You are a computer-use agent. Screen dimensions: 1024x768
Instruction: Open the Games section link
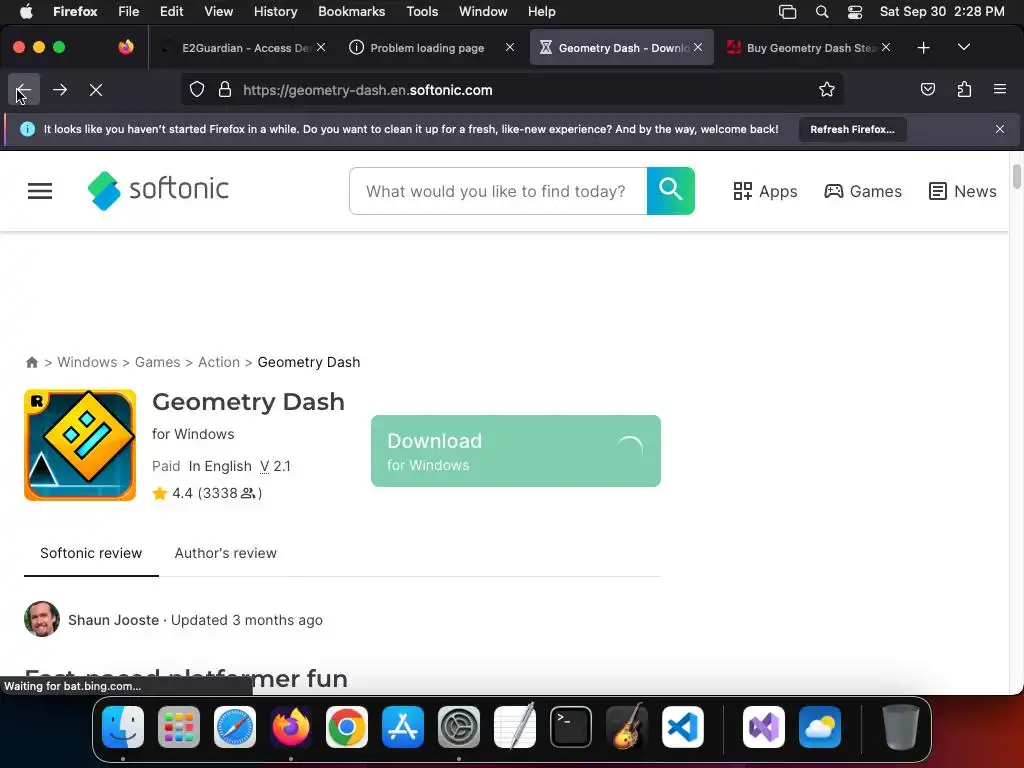tap(862, 191)
